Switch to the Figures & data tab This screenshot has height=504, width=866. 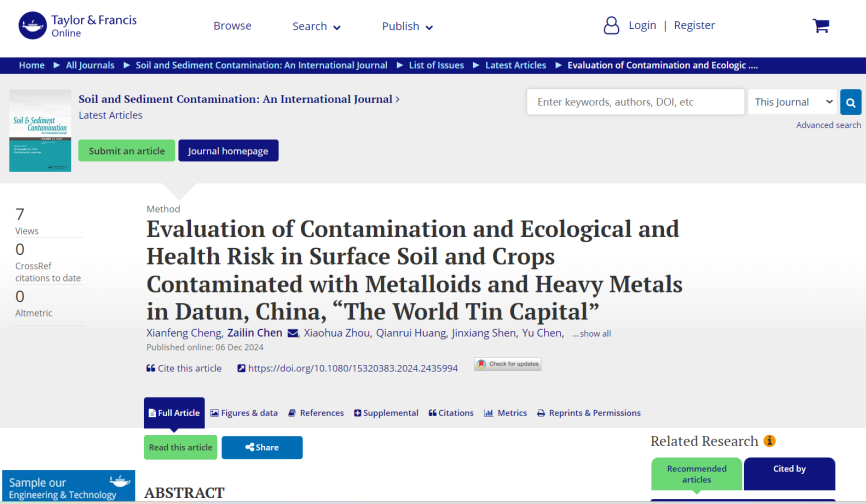[x=244, y=413]
